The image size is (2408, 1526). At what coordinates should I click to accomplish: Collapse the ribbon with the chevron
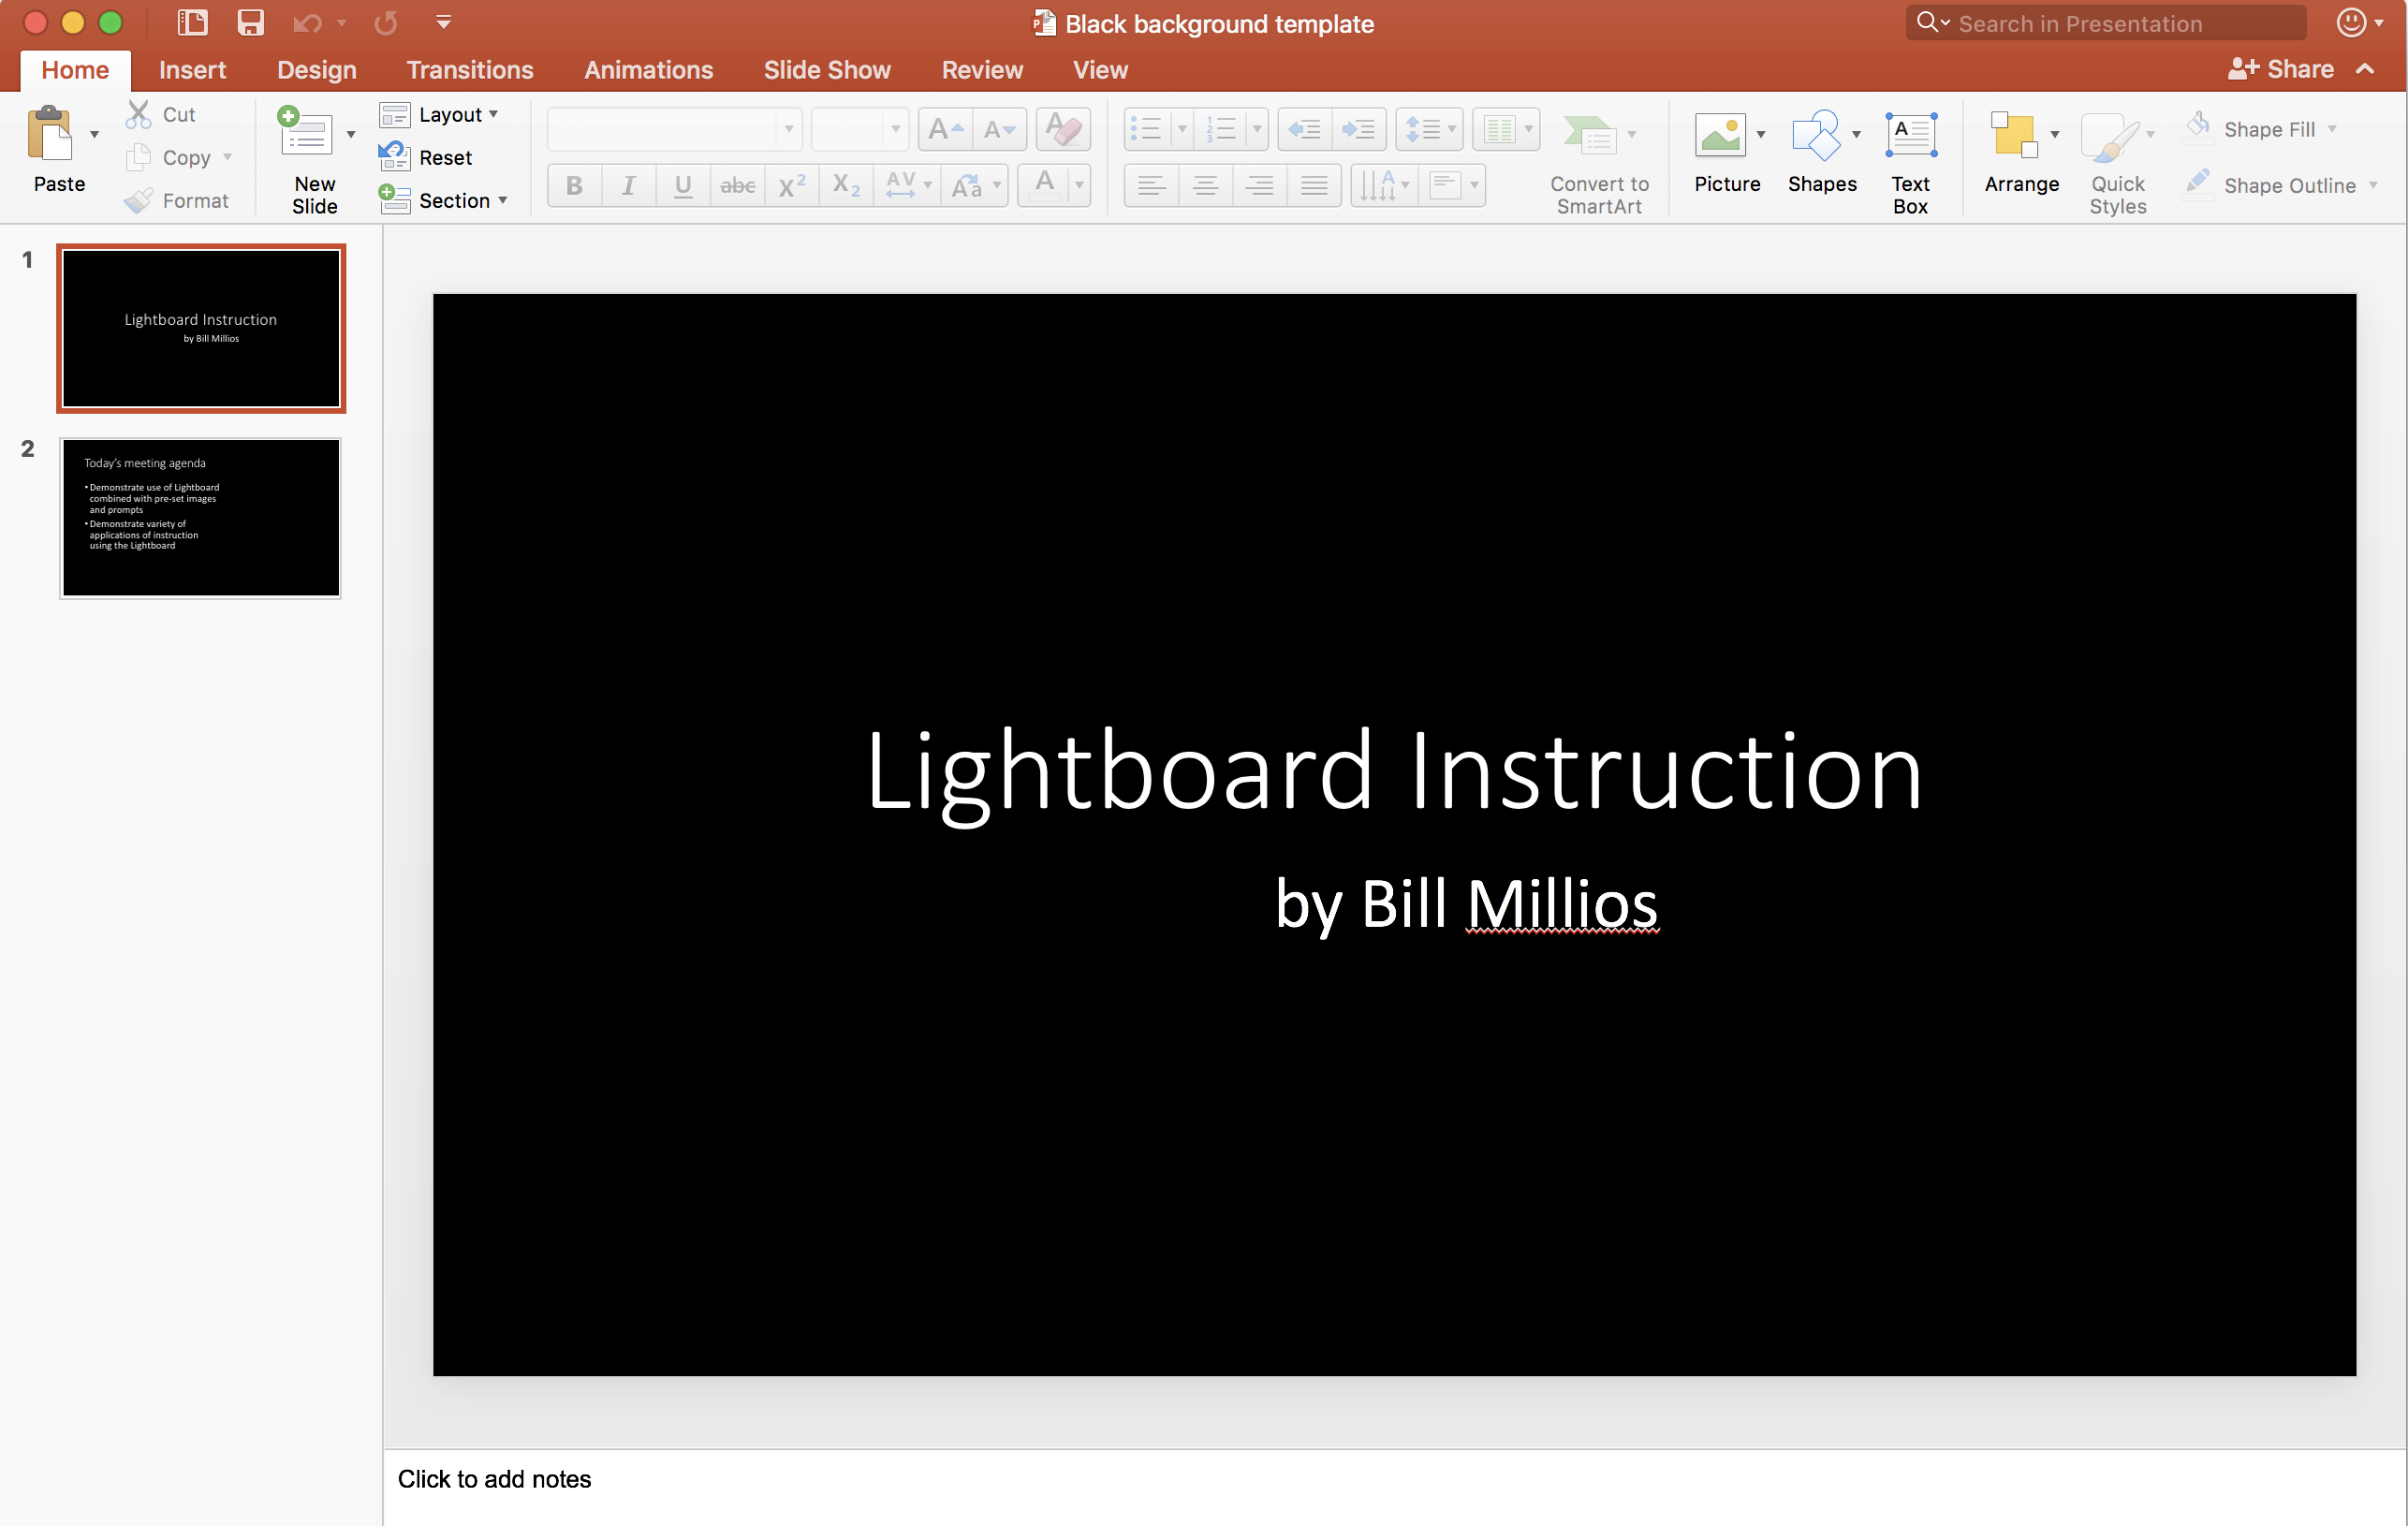tap(2365, 69)
